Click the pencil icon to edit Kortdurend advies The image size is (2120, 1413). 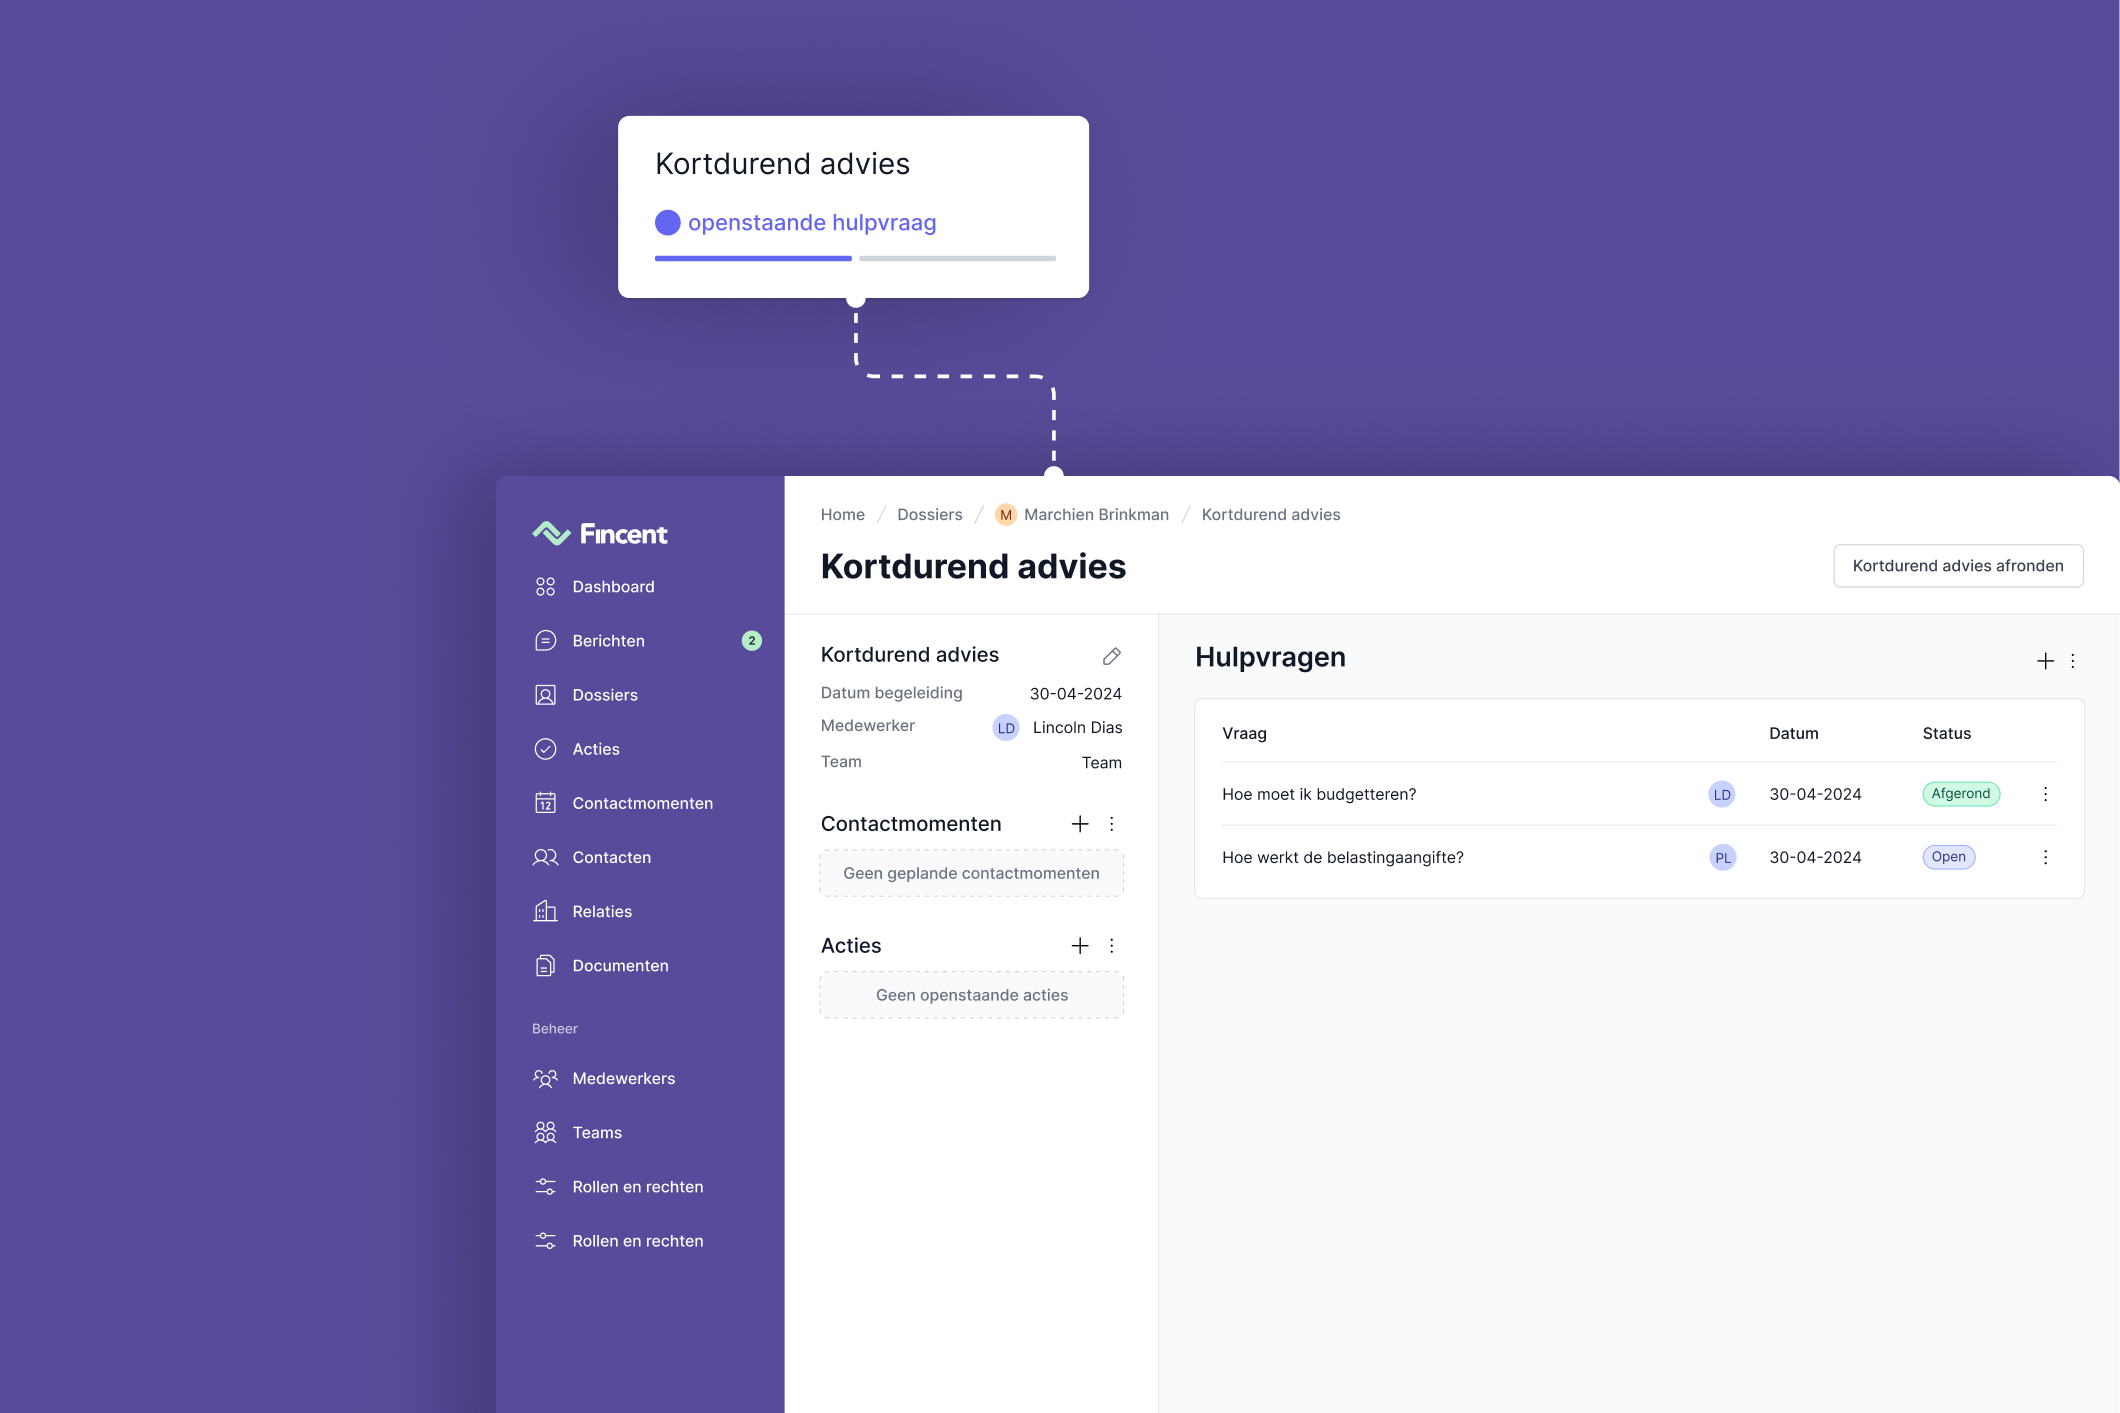click(x=1111, y=656)
